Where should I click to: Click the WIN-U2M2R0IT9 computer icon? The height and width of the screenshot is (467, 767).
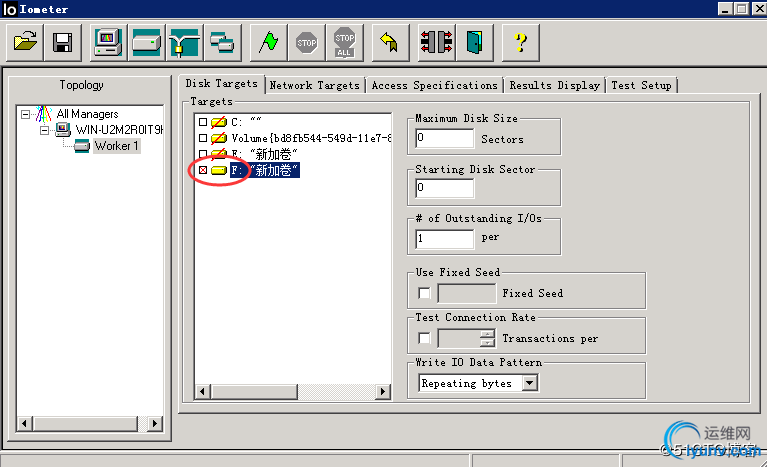[x=63, y=130]
